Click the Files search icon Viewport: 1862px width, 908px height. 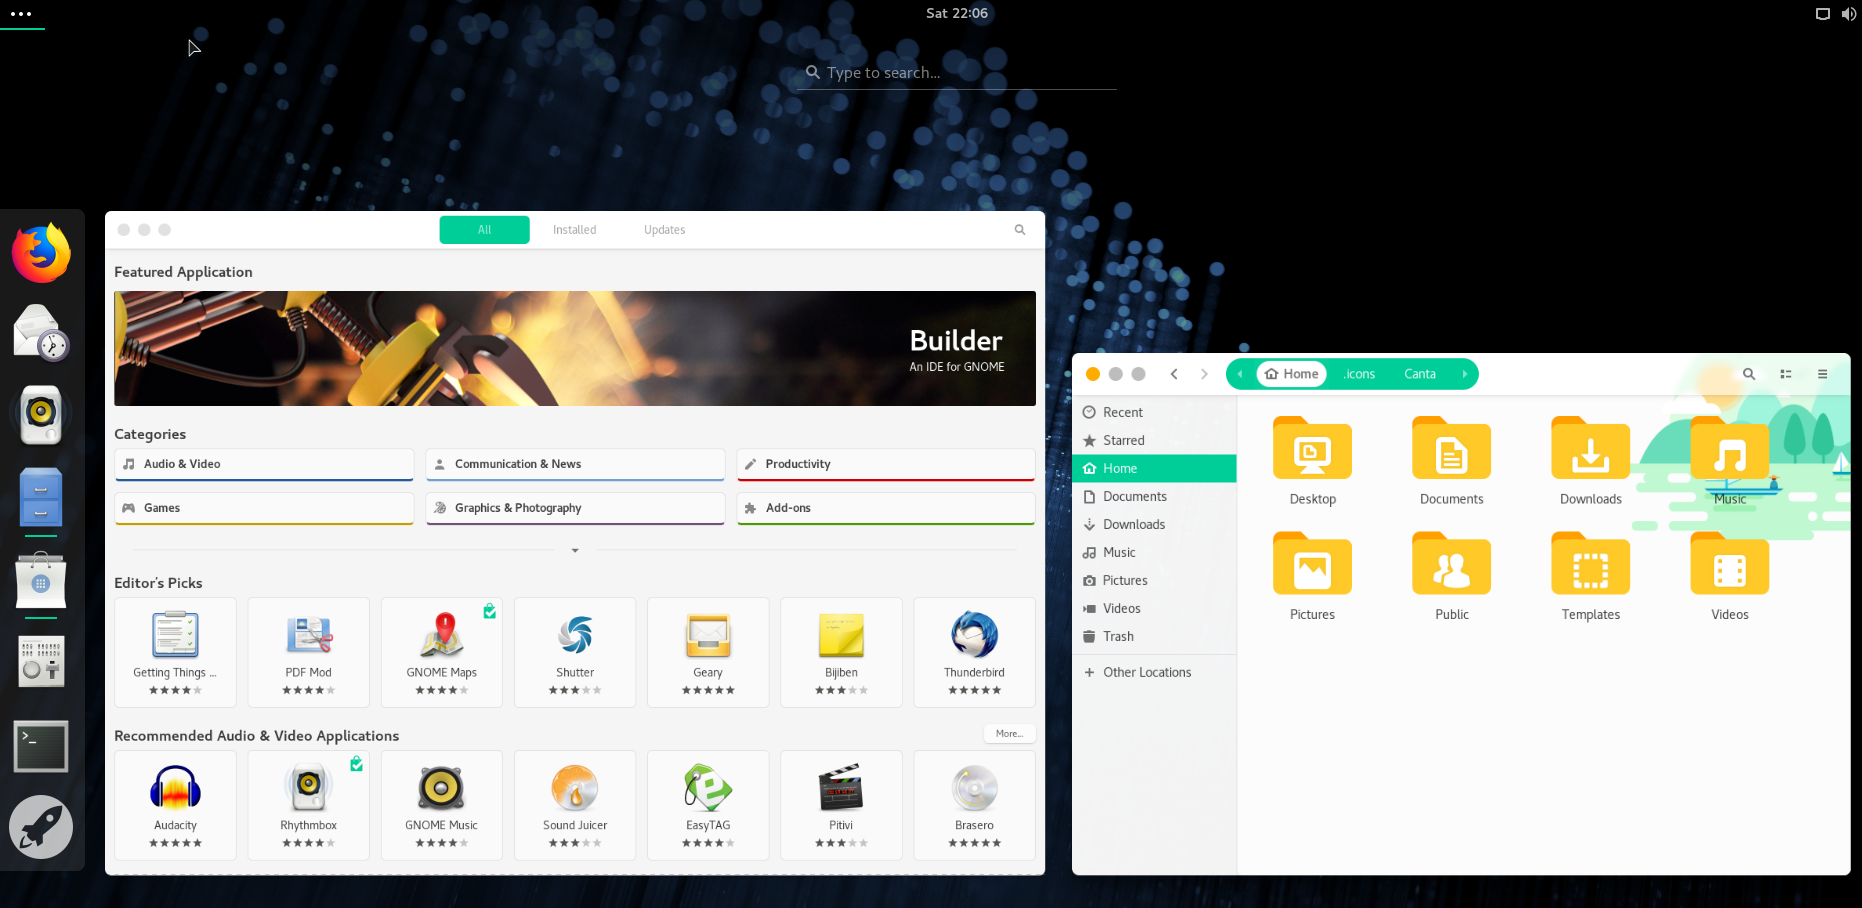[x=1749, y=374]
